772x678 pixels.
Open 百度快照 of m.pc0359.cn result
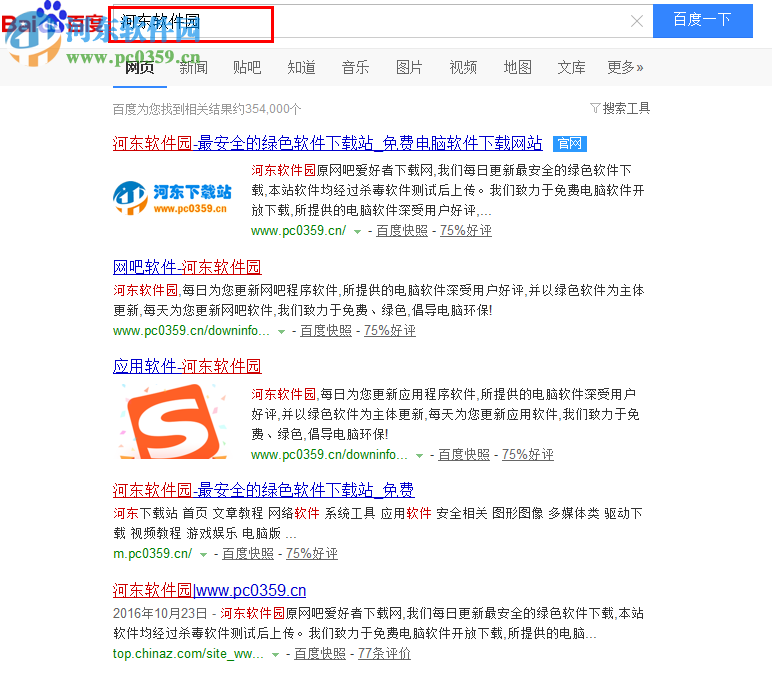pos(248,553)
